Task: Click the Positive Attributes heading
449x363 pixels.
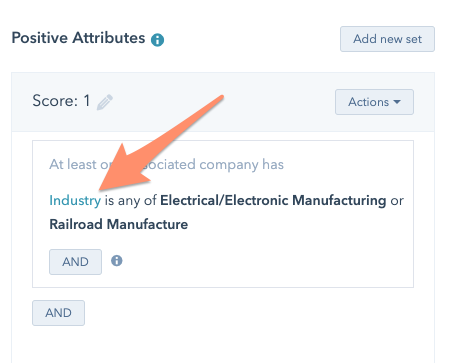Action: [x=78, y=38]
